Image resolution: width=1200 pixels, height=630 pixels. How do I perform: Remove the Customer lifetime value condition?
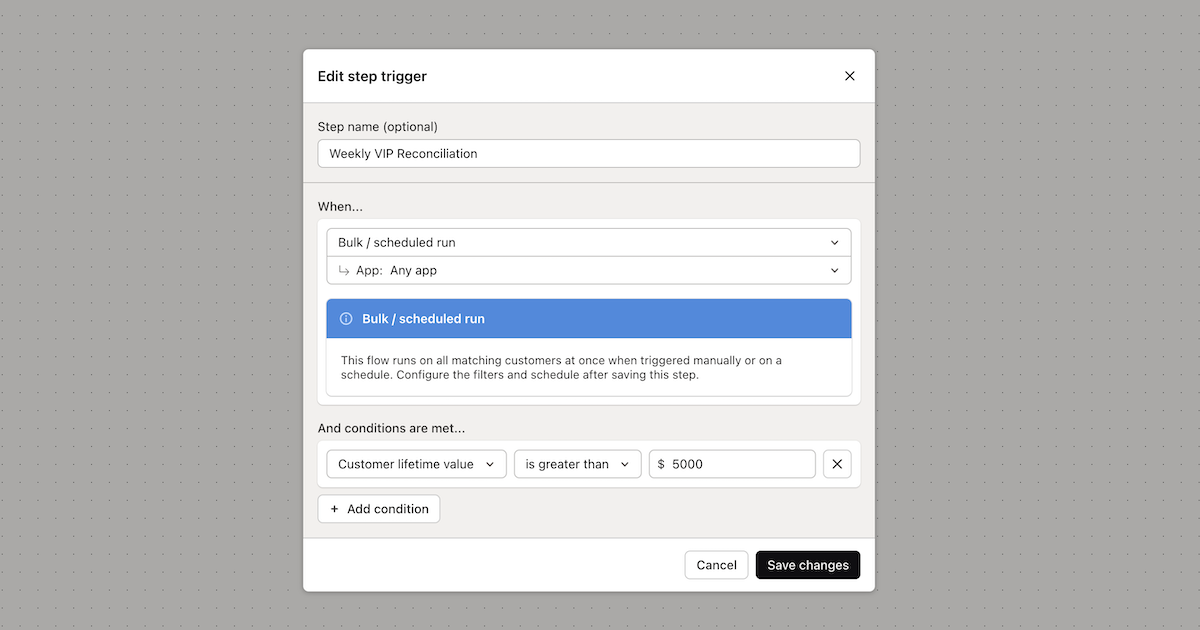[837, 463]
